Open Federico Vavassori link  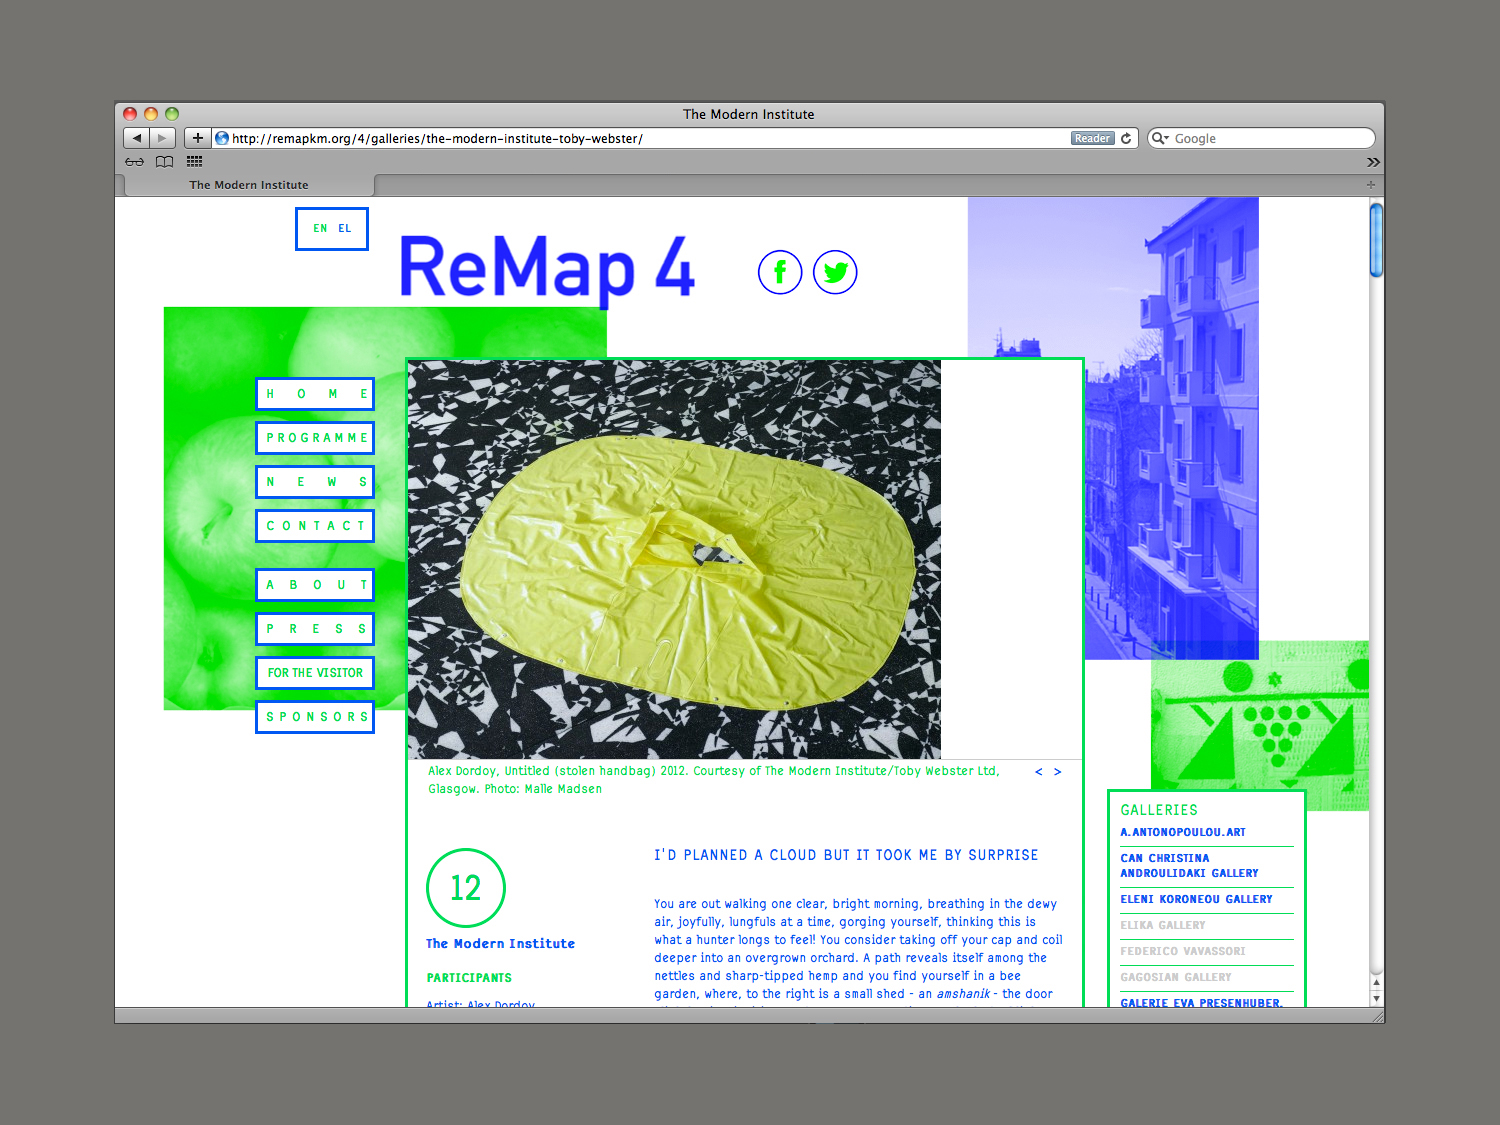pos(1183,951)
